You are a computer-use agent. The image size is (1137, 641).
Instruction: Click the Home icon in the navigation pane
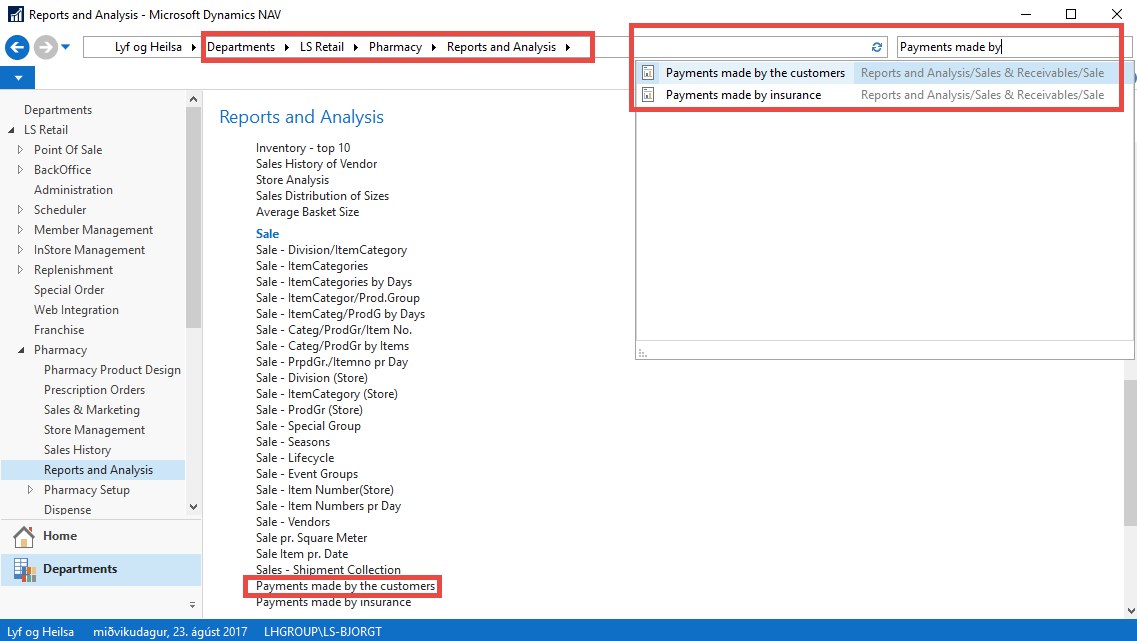tap(24, 536)
